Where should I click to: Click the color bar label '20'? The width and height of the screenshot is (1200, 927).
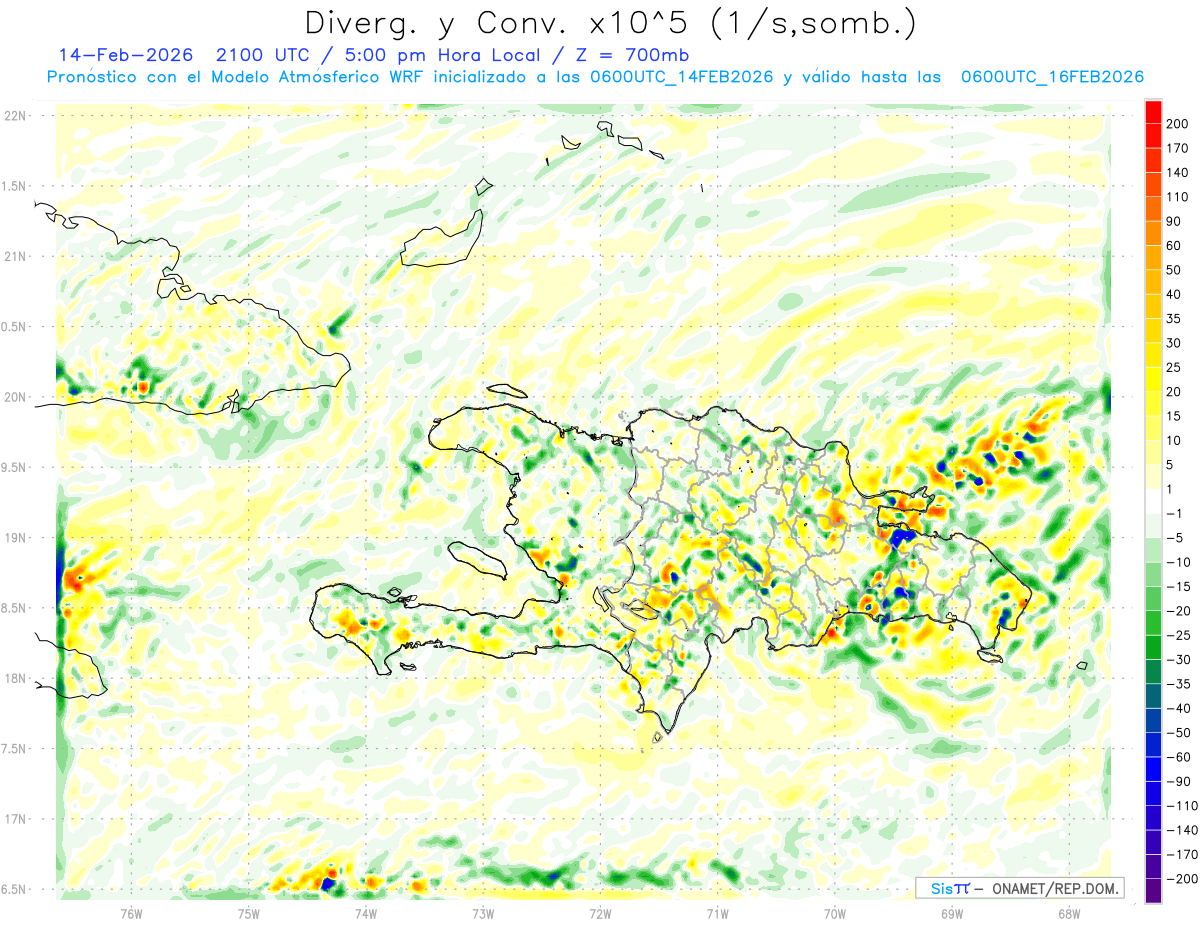(x=1174, y=392)
